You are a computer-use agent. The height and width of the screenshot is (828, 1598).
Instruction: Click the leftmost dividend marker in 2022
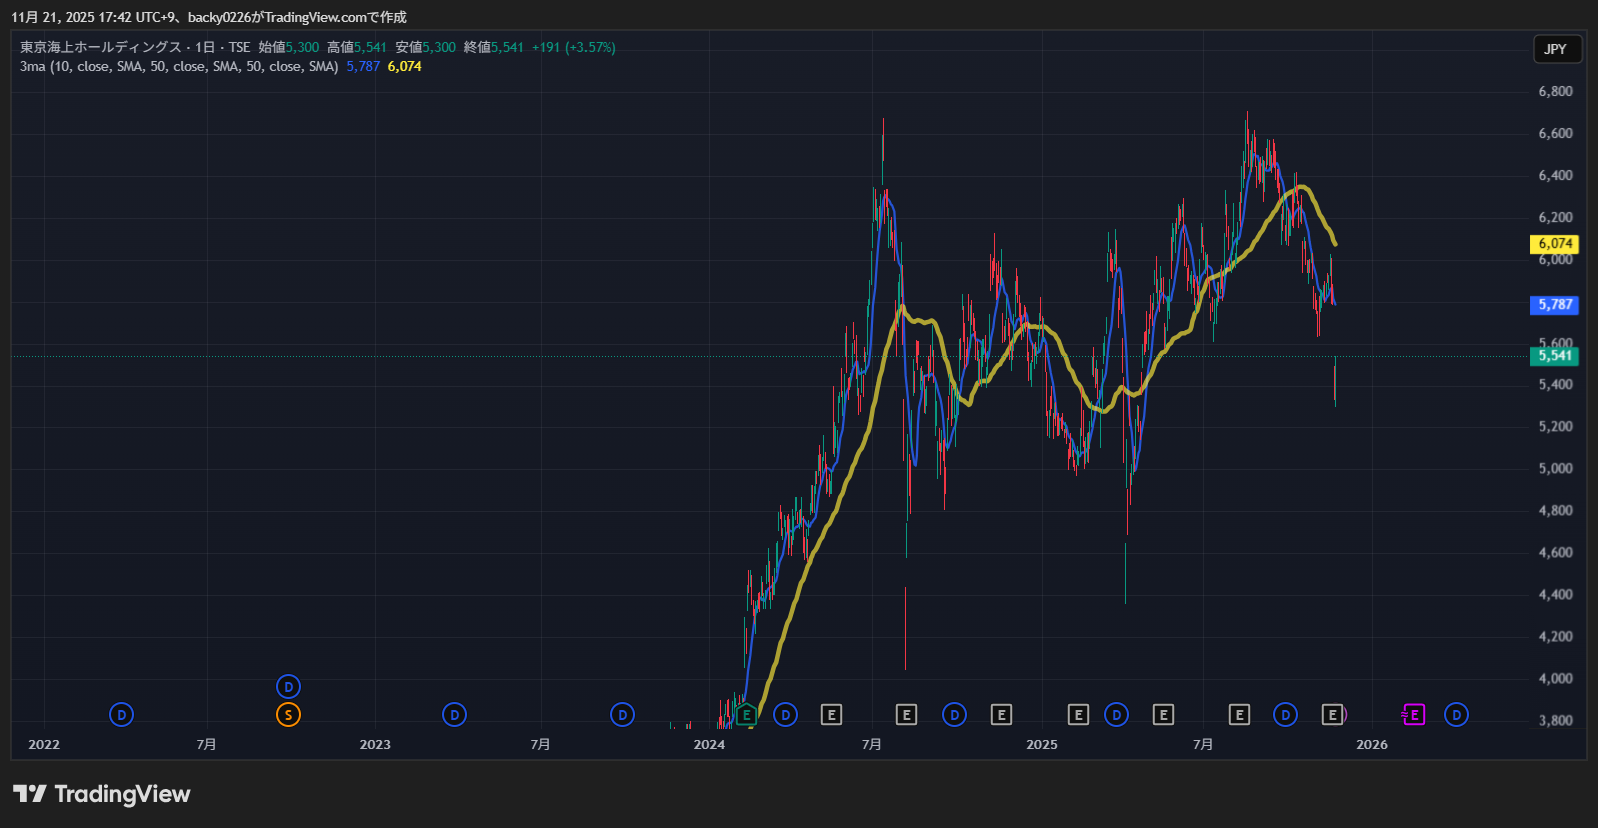click(x=121, y=715)
